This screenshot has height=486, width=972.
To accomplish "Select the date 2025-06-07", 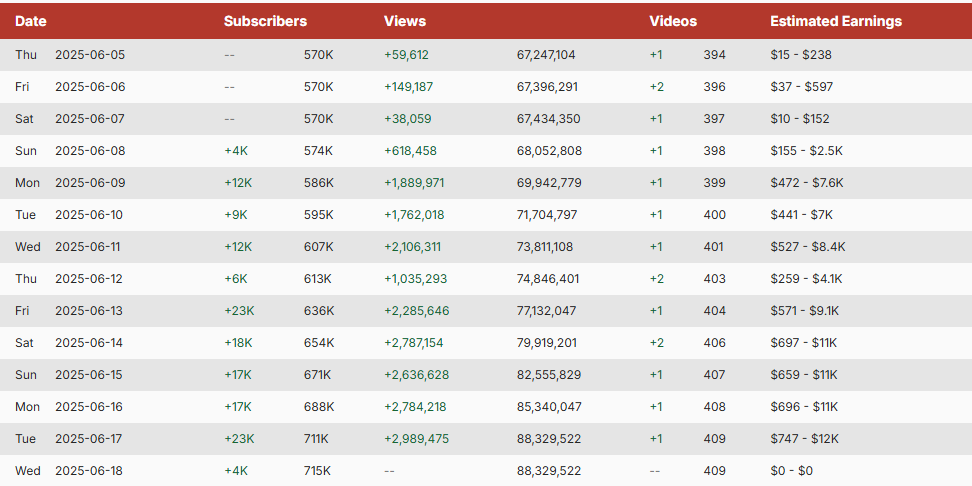I will point(90,119).
